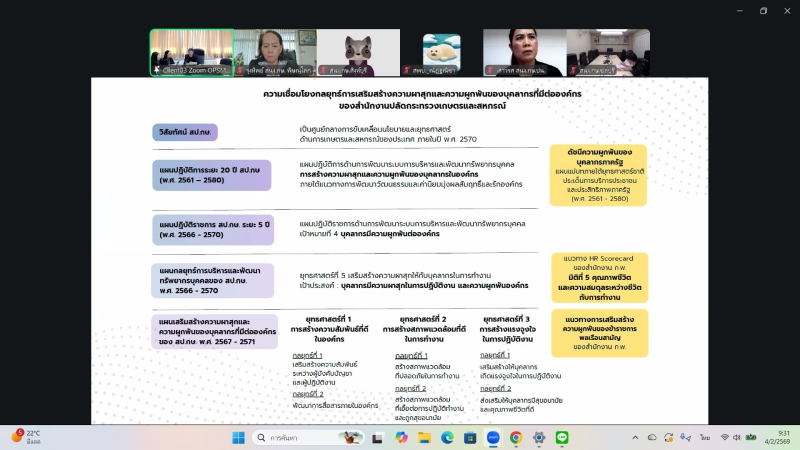Open Settings gear icon in taskbar
This screenshot has height=450, width=800.
coord(539,438)
